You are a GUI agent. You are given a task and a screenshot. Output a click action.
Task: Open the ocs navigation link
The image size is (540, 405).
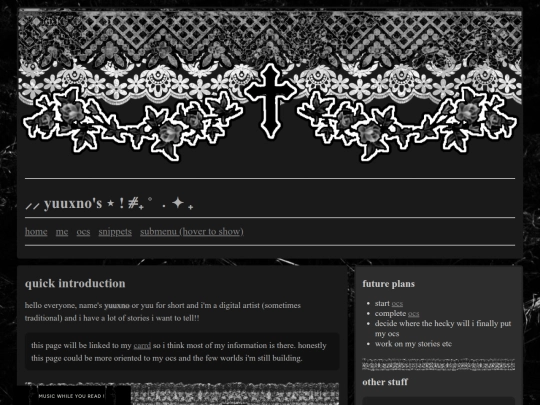point(83,231)
